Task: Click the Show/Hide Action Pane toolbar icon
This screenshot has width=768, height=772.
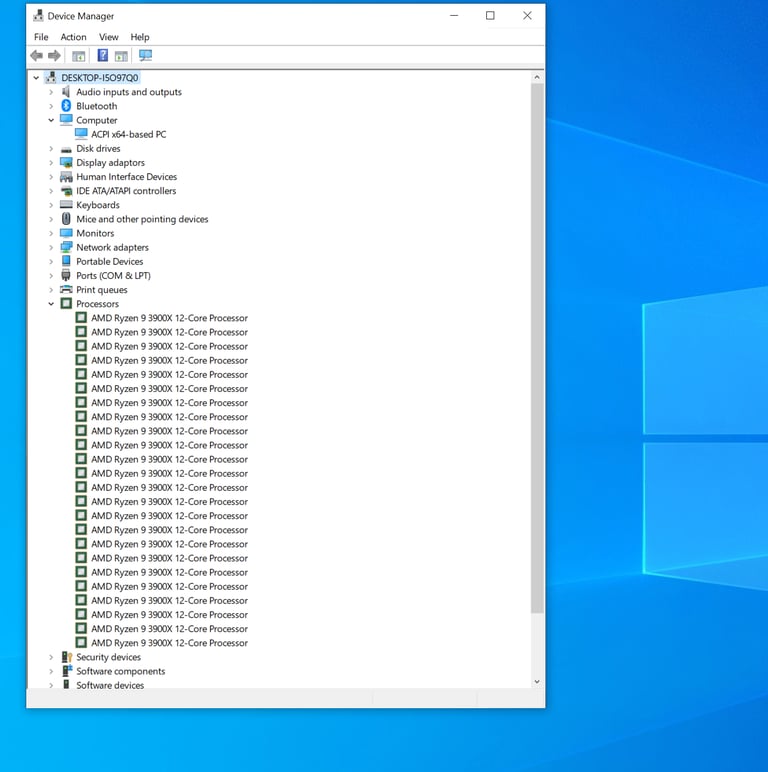Action: pos(121,56)
